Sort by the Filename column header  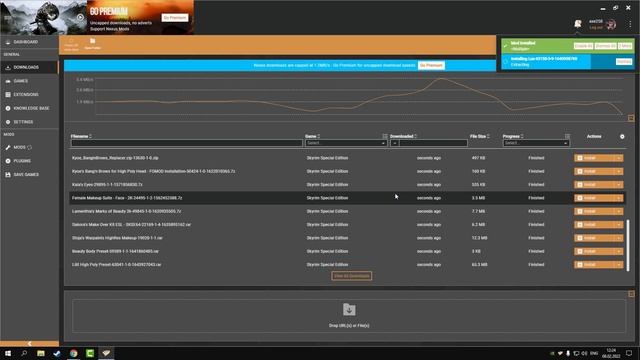click(x=80, y=136)
